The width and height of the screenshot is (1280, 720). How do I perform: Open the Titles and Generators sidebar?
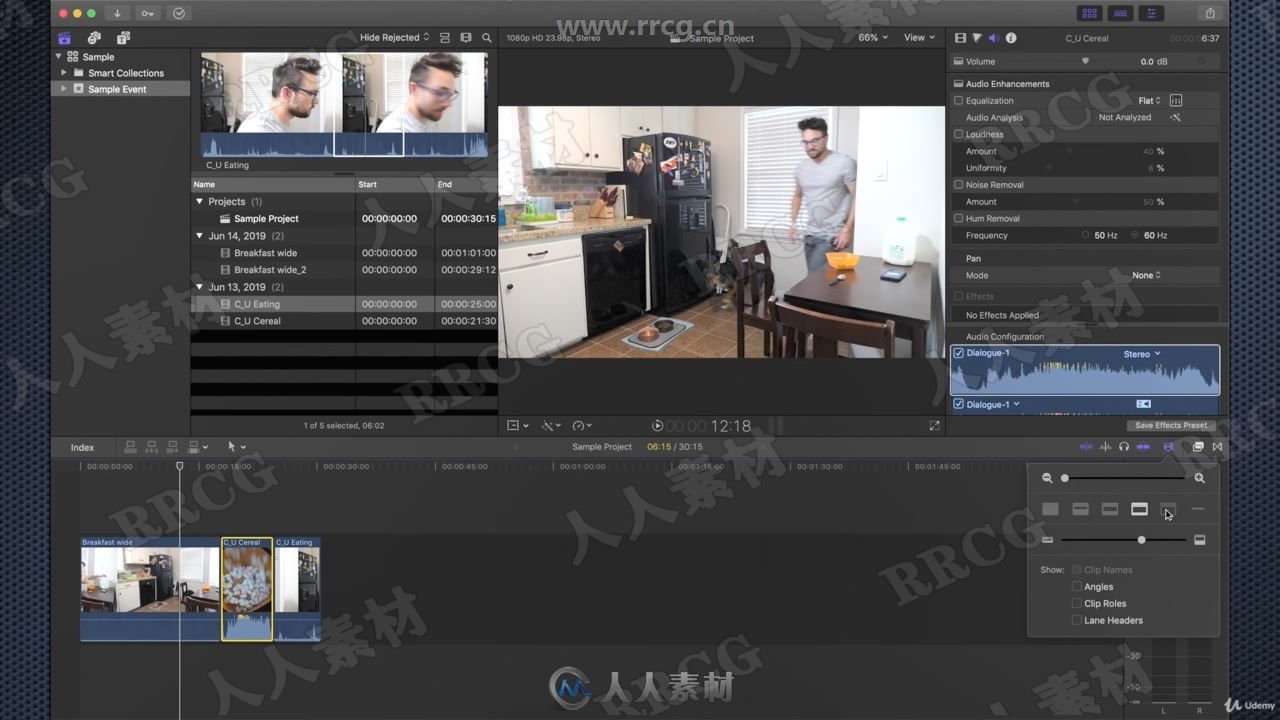pos(123,38)
